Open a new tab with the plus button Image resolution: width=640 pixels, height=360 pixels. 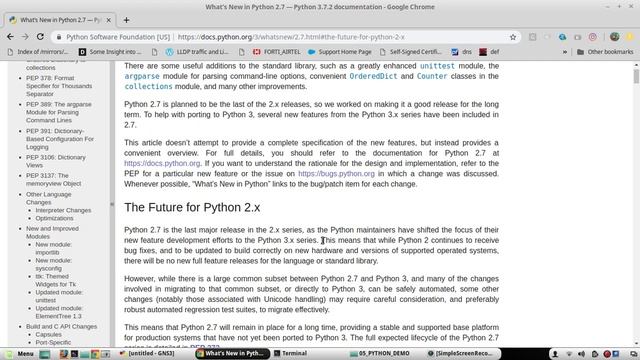tap(126, 20)
